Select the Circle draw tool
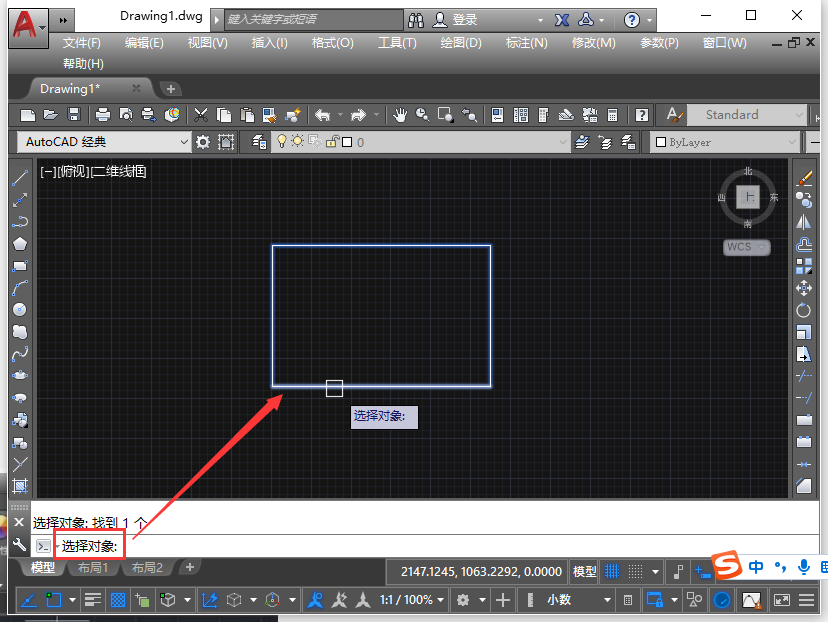 pos(20,310)
